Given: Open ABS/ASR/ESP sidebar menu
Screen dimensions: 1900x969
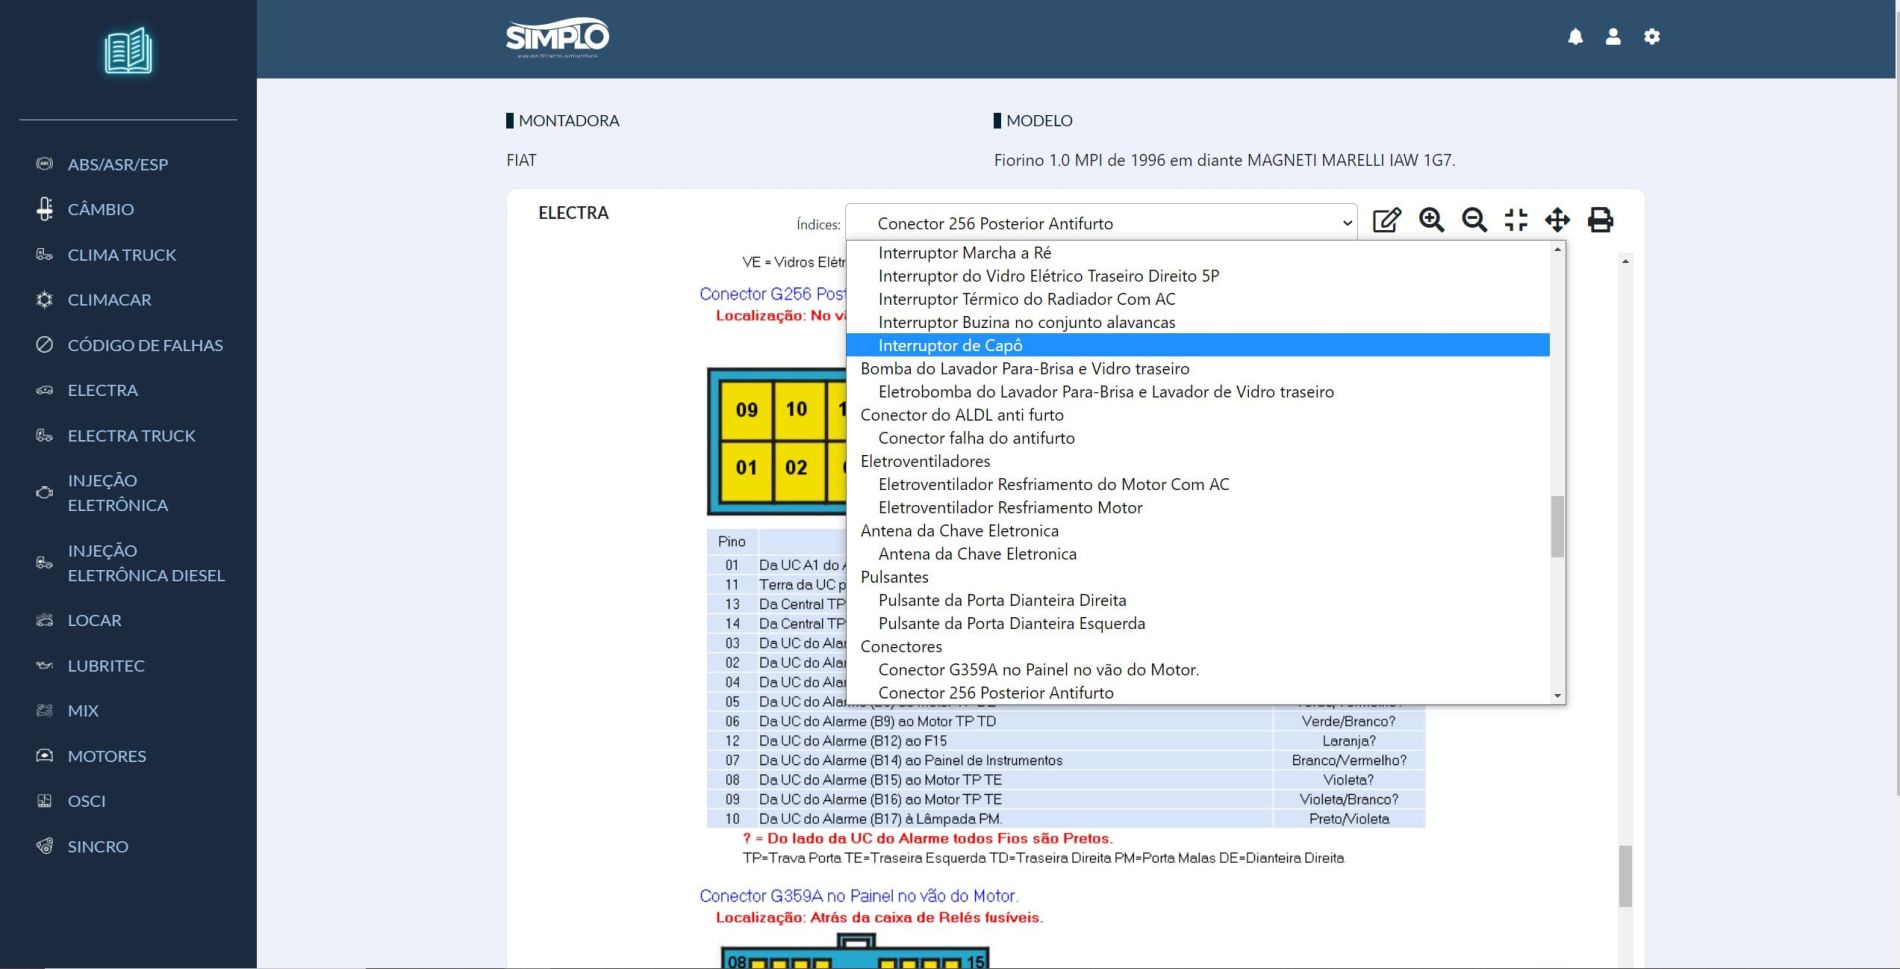Looking at the screenshot, I should [x=117, y=164].
